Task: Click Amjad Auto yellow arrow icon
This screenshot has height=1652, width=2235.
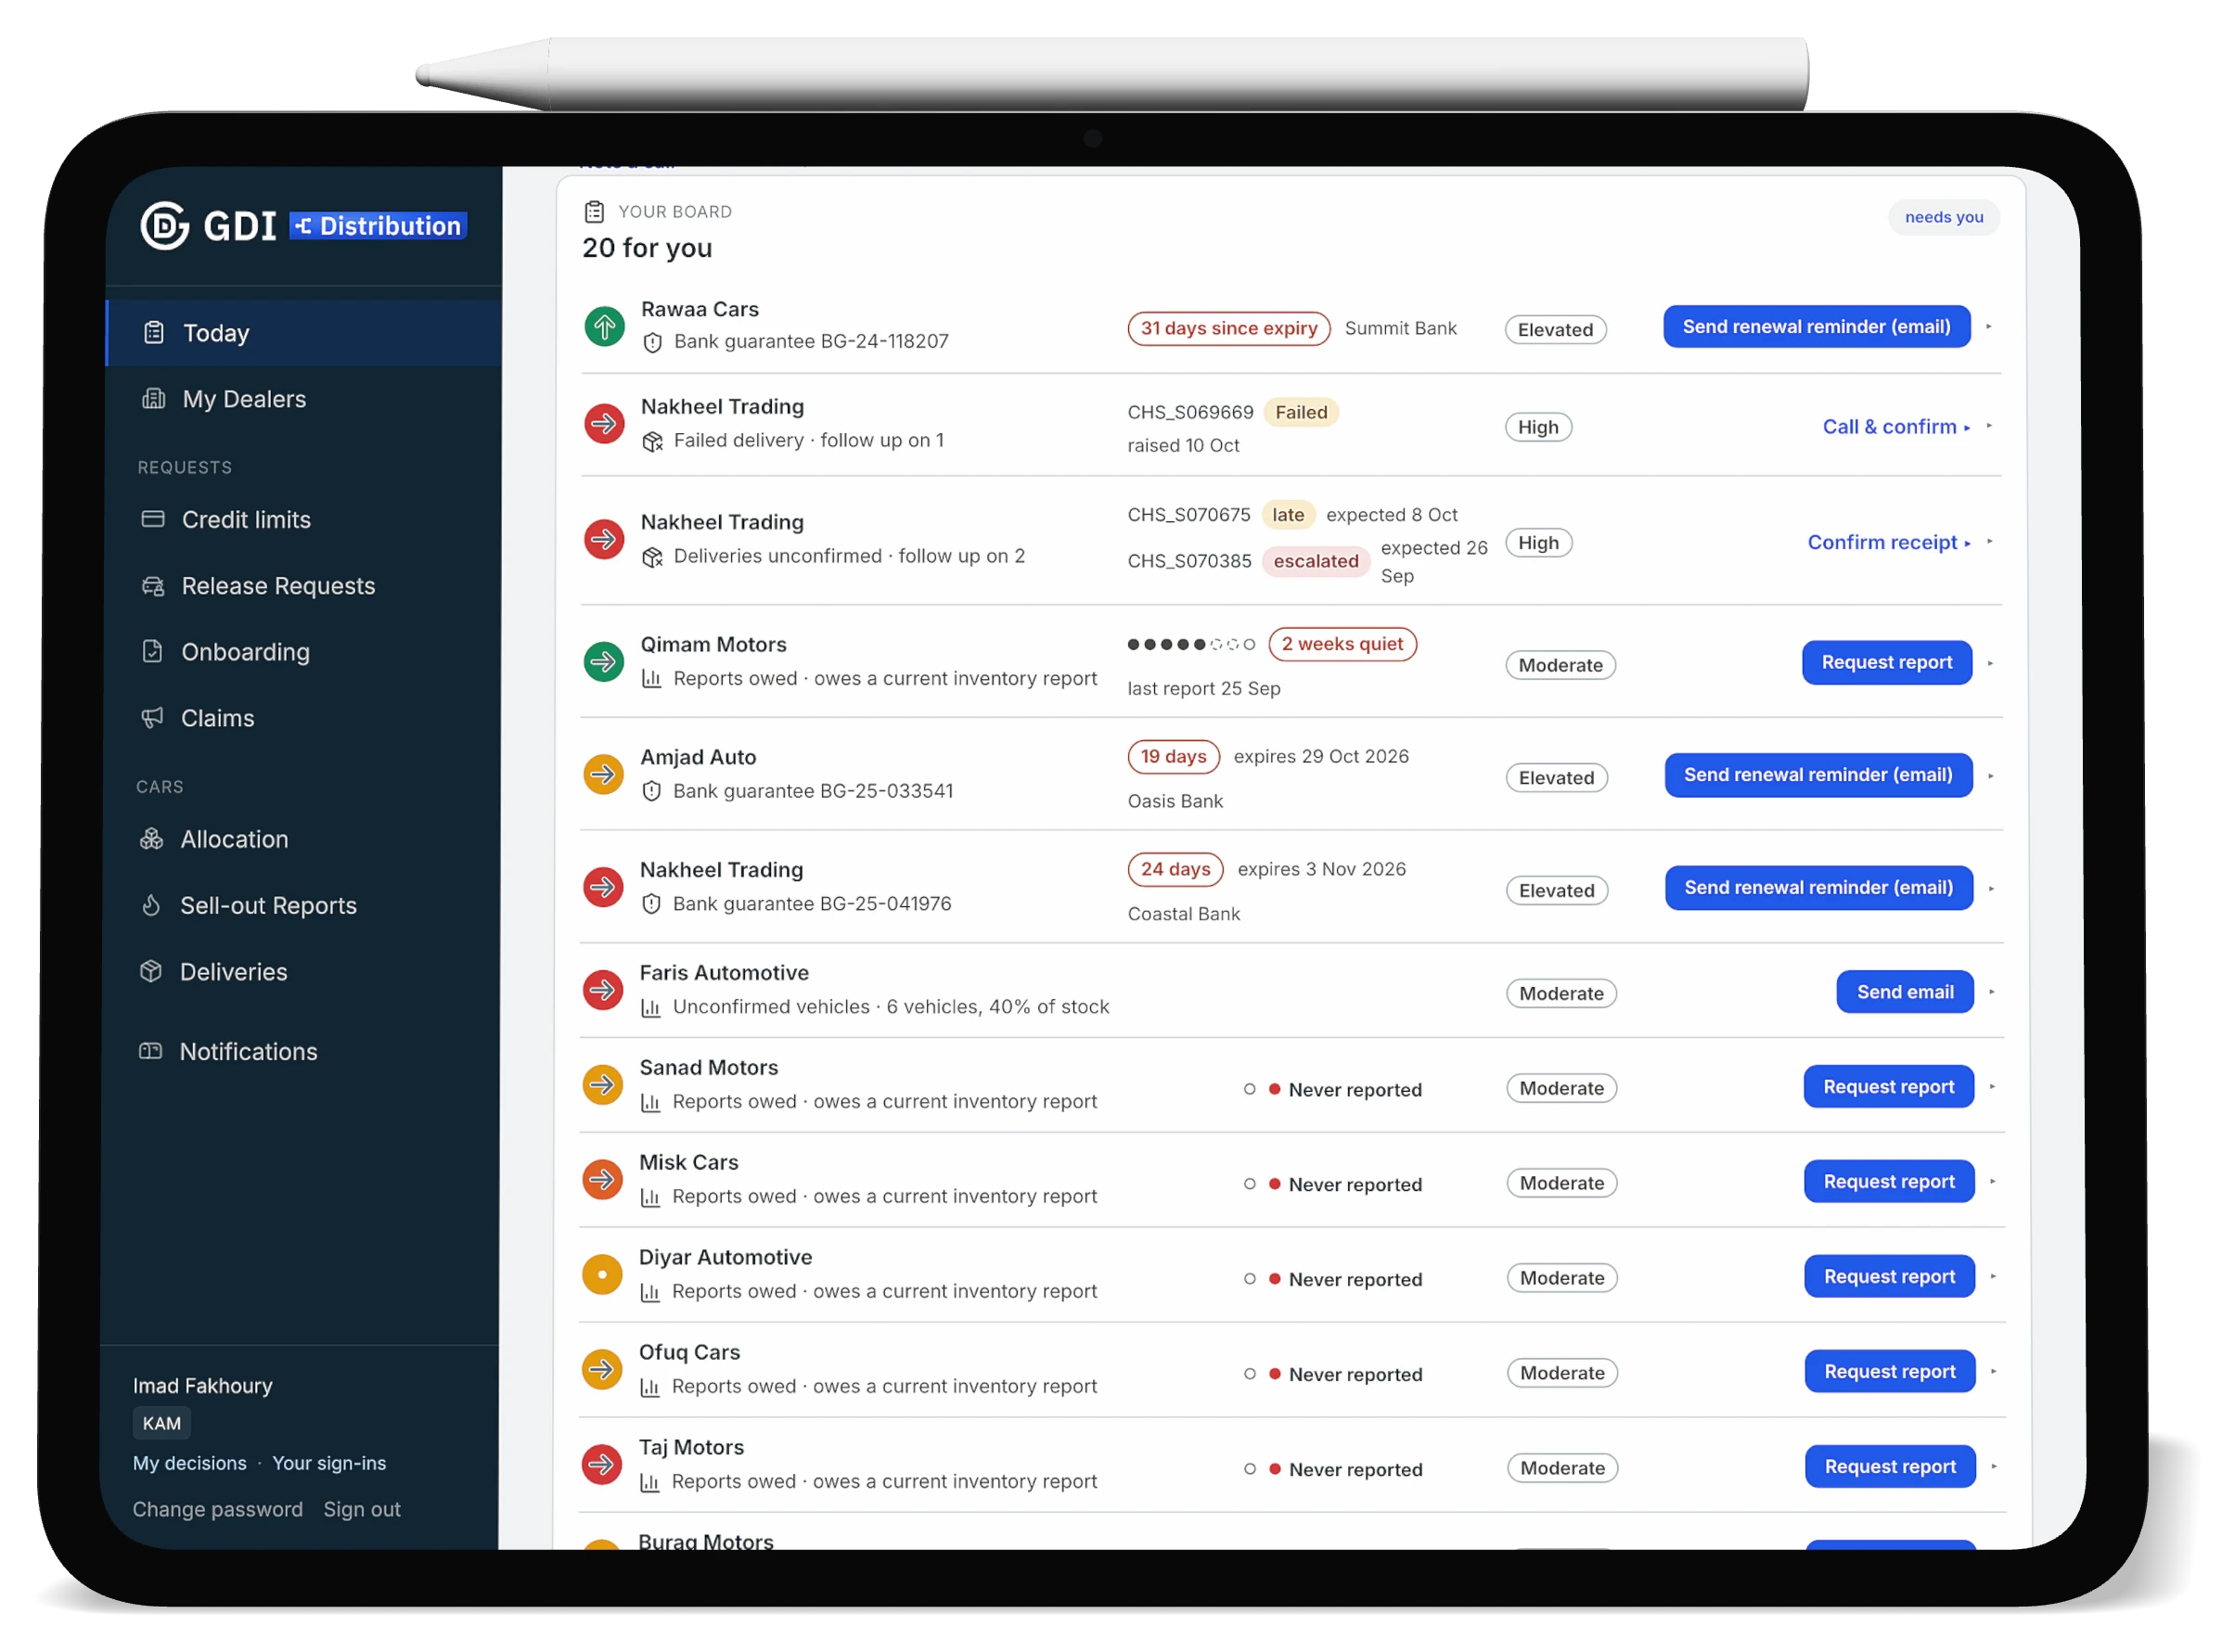Action: pyautogui.click(x=603, y=773)
